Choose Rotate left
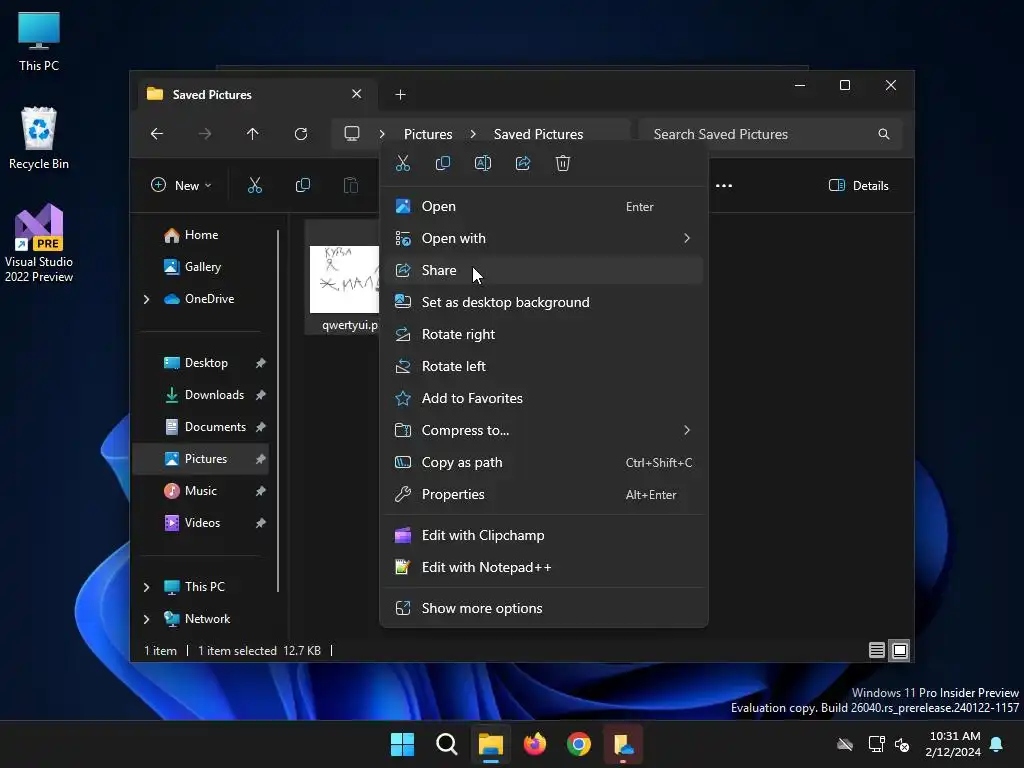Screen dimensions: 1024x768 [x=543, y=366]
